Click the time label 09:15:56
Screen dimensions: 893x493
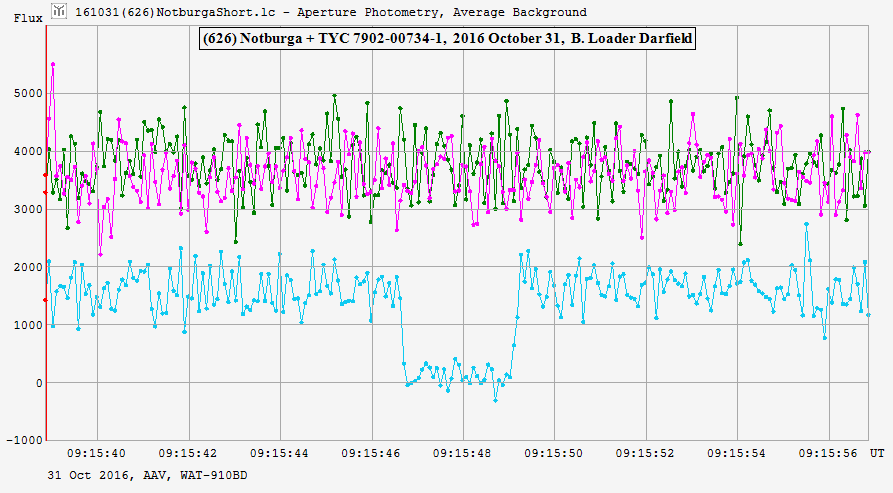(x=828, y=454)
